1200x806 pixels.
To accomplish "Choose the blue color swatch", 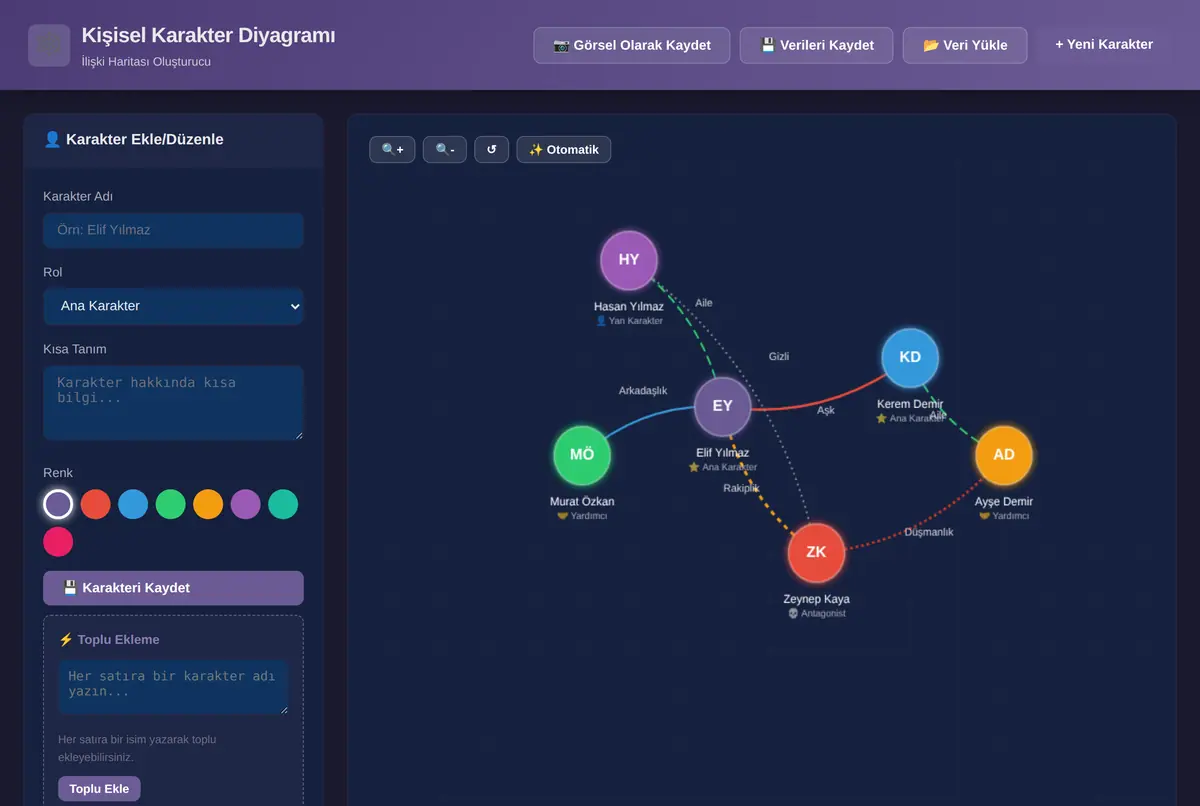I will coord(133,504).
